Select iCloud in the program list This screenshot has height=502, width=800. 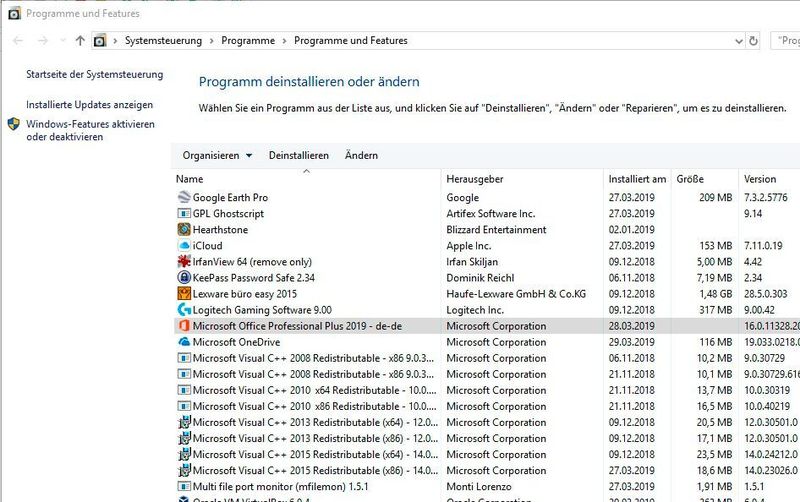click(207, 245)
